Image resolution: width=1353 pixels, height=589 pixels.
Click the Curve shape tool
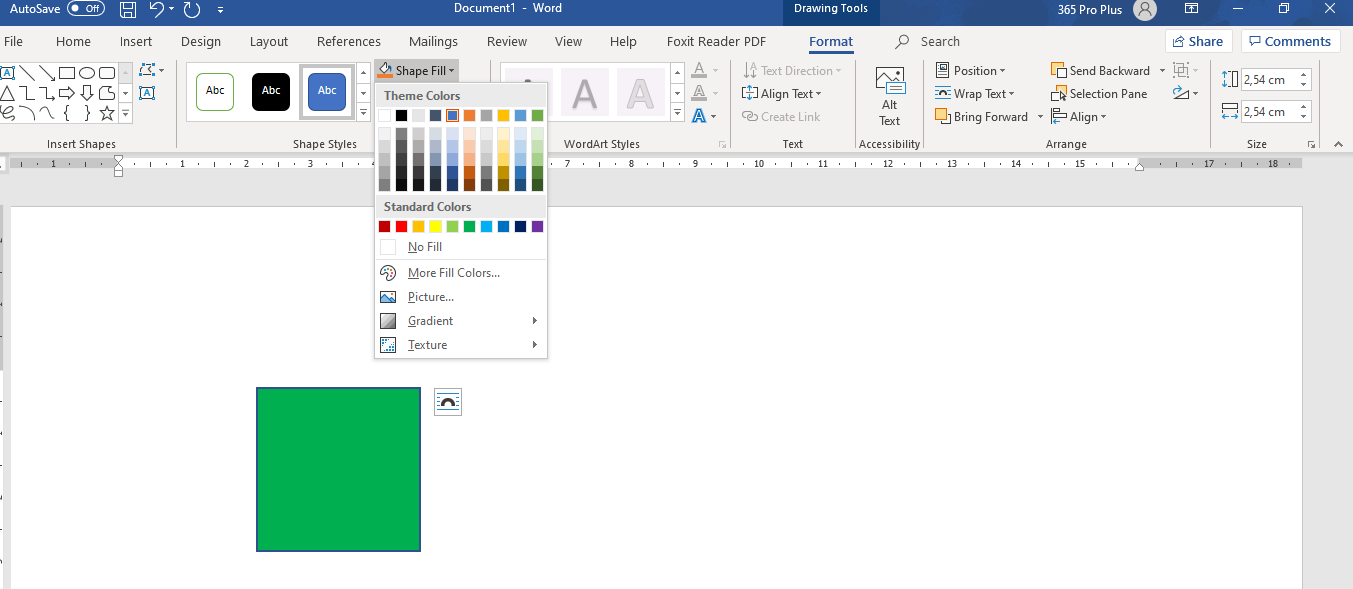(47, 112)
